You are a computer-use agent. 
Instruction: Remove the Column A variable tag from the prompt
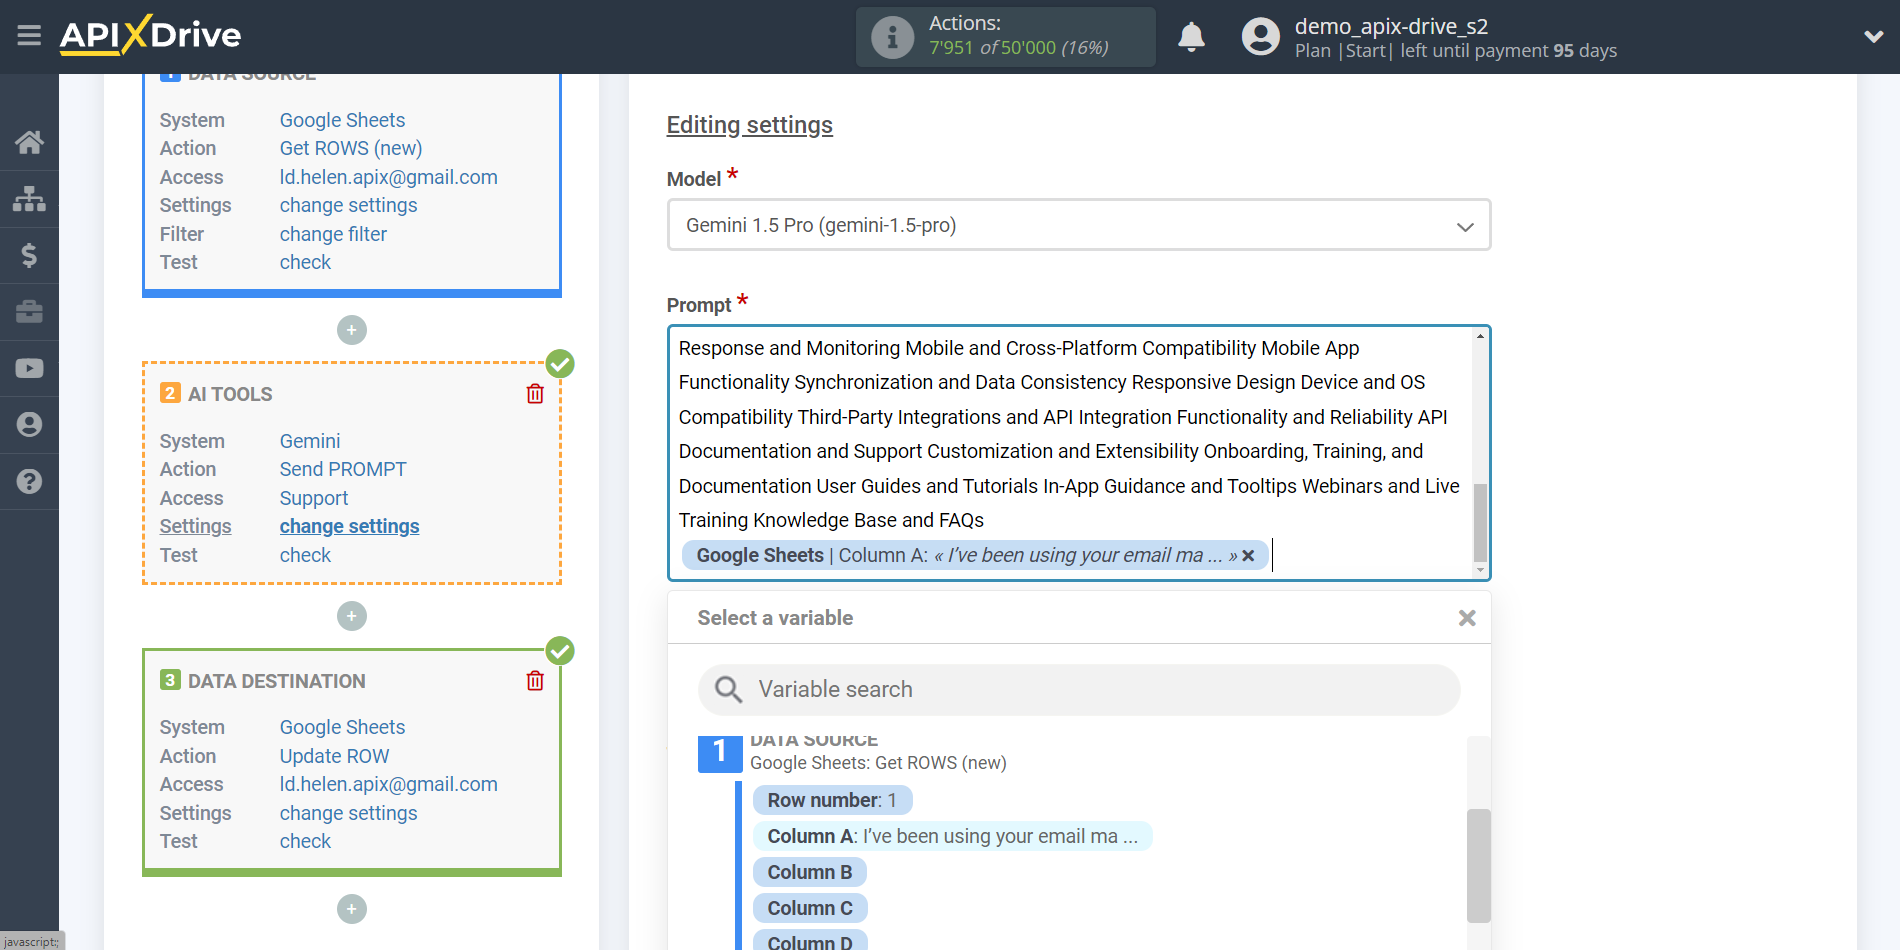pyautogui.click(x=1248, y=556)
